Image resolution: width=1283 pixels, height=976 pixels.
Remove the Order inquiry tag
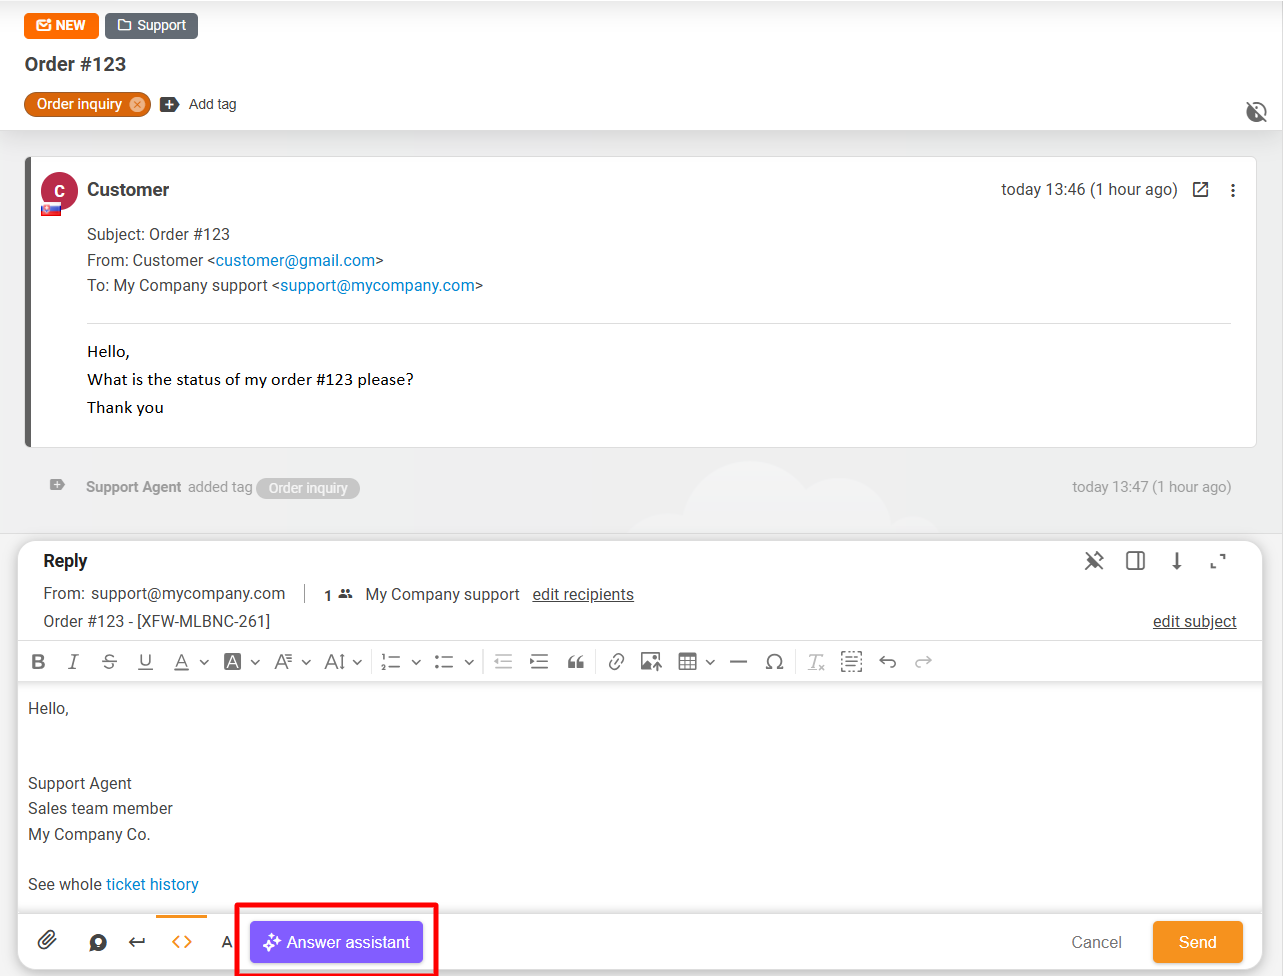pos(138,104)
